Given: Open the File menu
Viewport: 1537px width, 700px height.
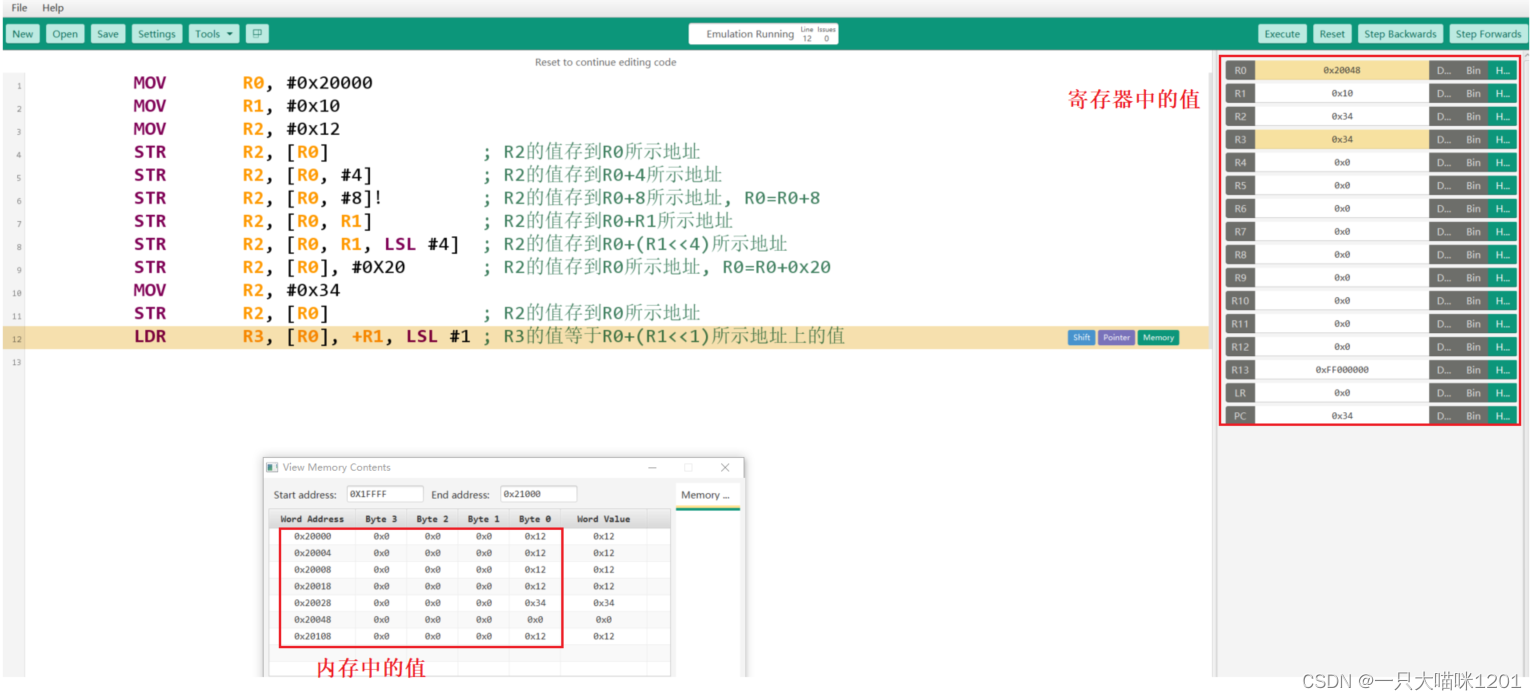Looking at the screenshot, I should (19, 8).
